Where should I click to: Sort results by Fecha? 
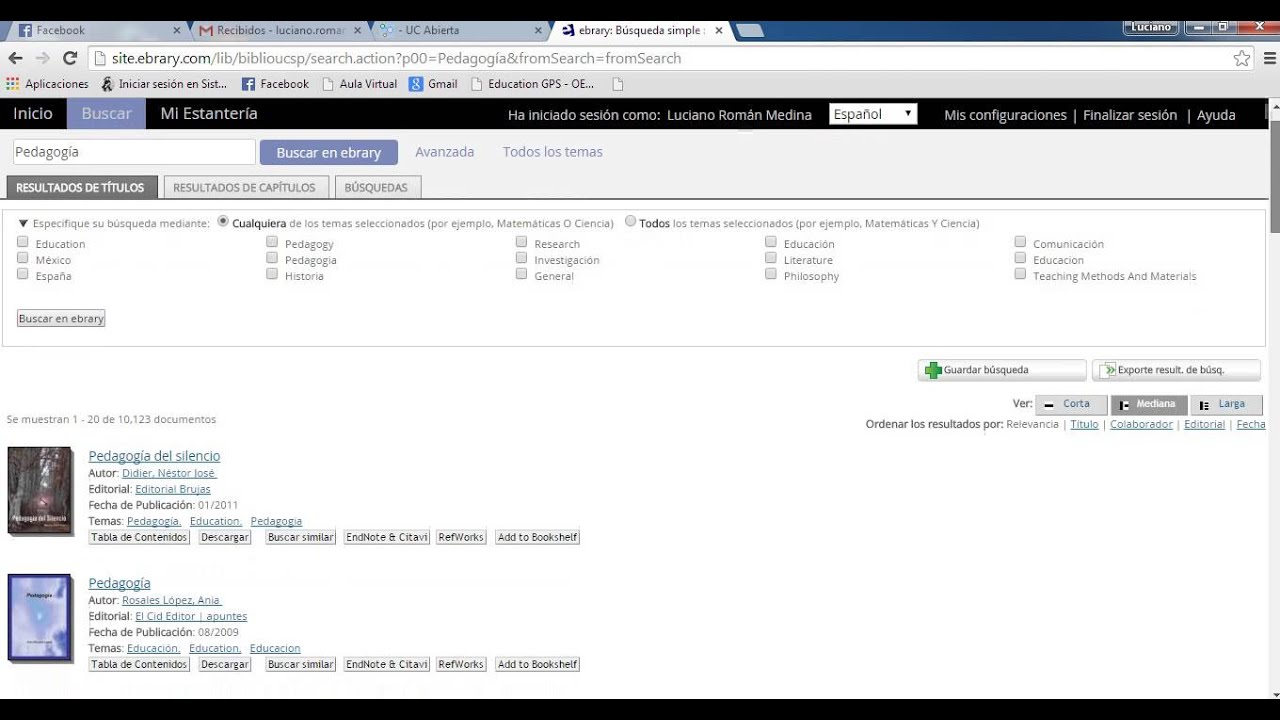click(1251, 424)
